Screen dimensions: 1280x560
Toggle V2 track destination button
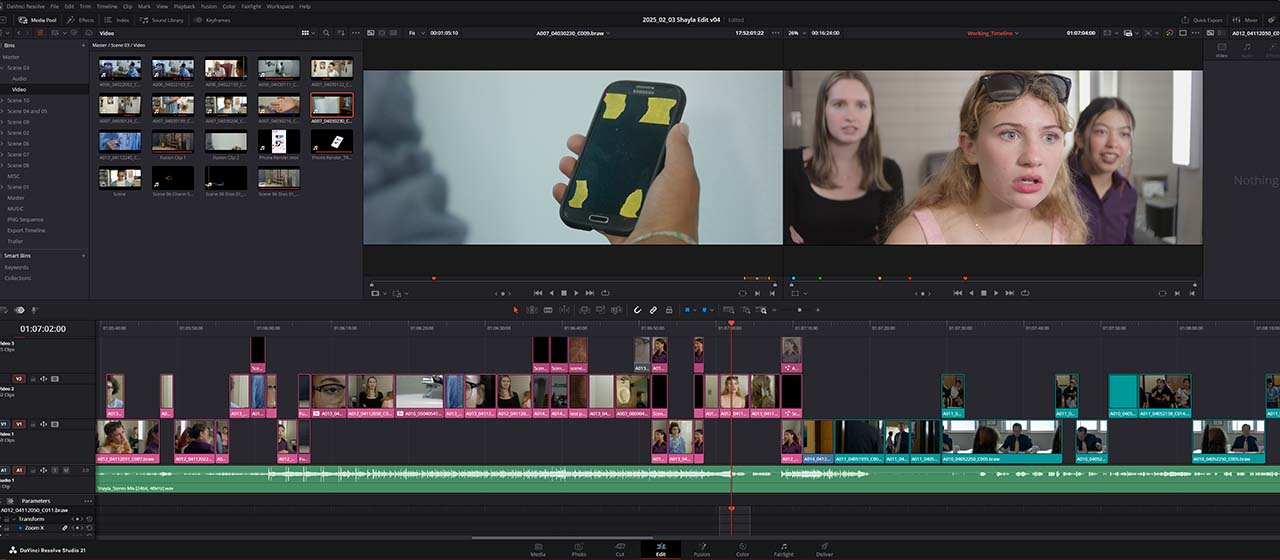17,379
